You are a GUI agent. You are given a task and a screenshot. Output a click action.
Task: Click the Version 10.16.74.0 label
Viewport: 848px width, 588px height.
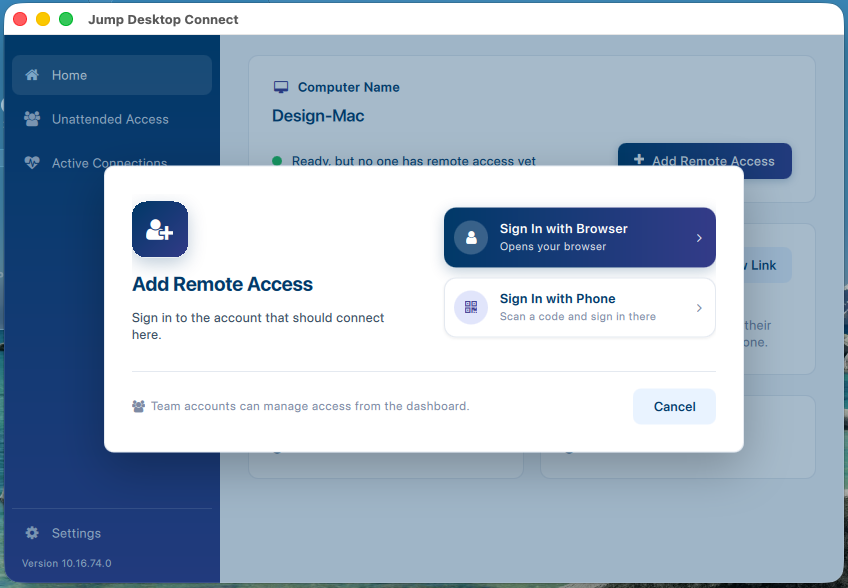(x=67, y=563)
